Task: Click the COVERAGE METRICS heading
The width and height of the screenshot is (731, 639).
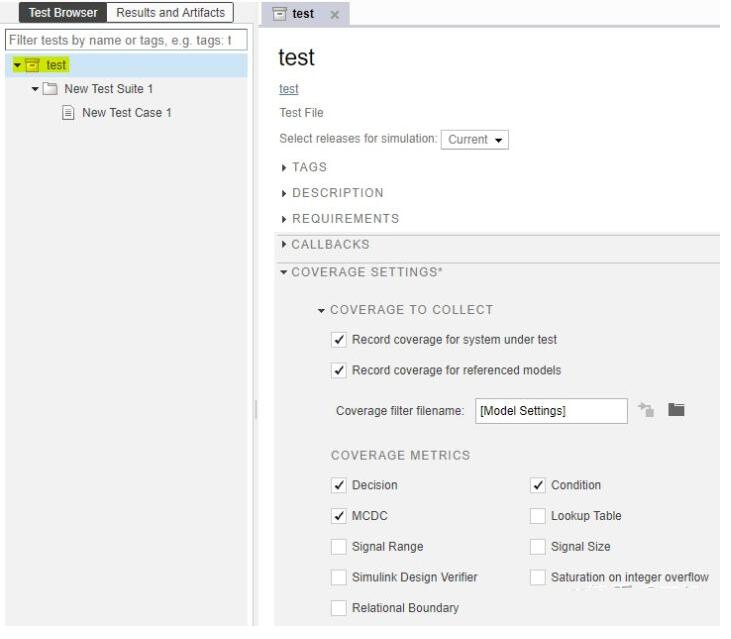Action: (400, 455)
